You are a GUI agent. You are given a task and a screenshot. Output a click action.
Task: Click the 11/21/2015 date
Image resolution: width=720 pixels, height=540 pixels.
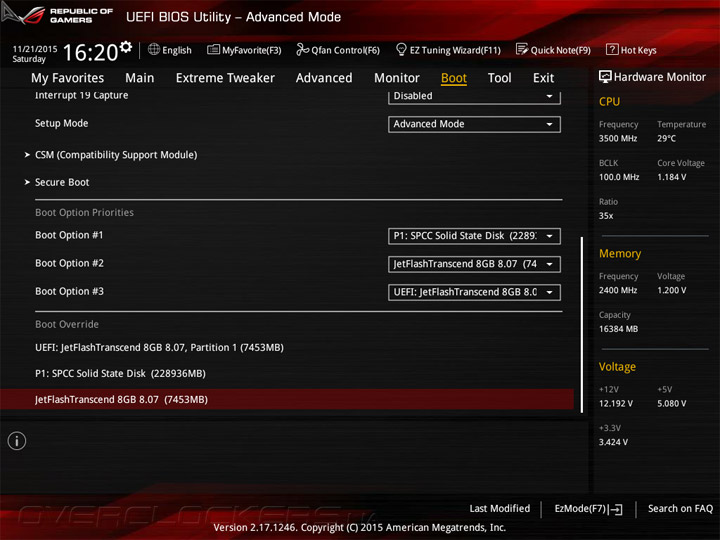(x=35, y=49)
